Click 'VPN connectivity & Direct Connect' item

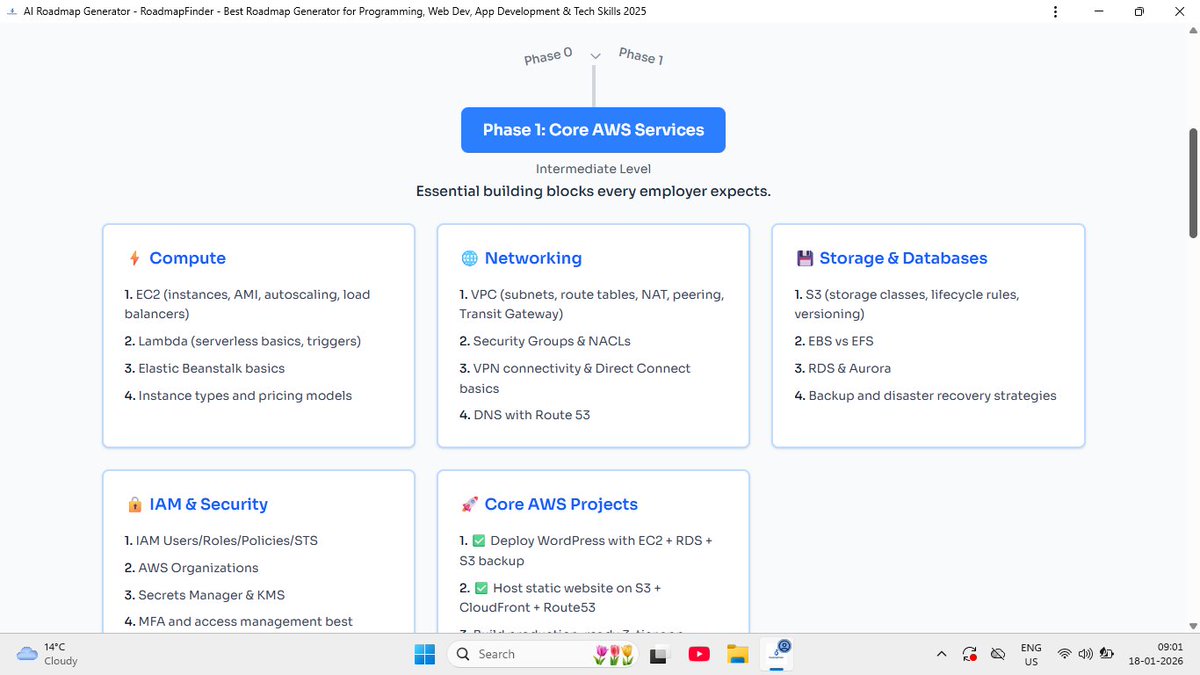point(575,378)
